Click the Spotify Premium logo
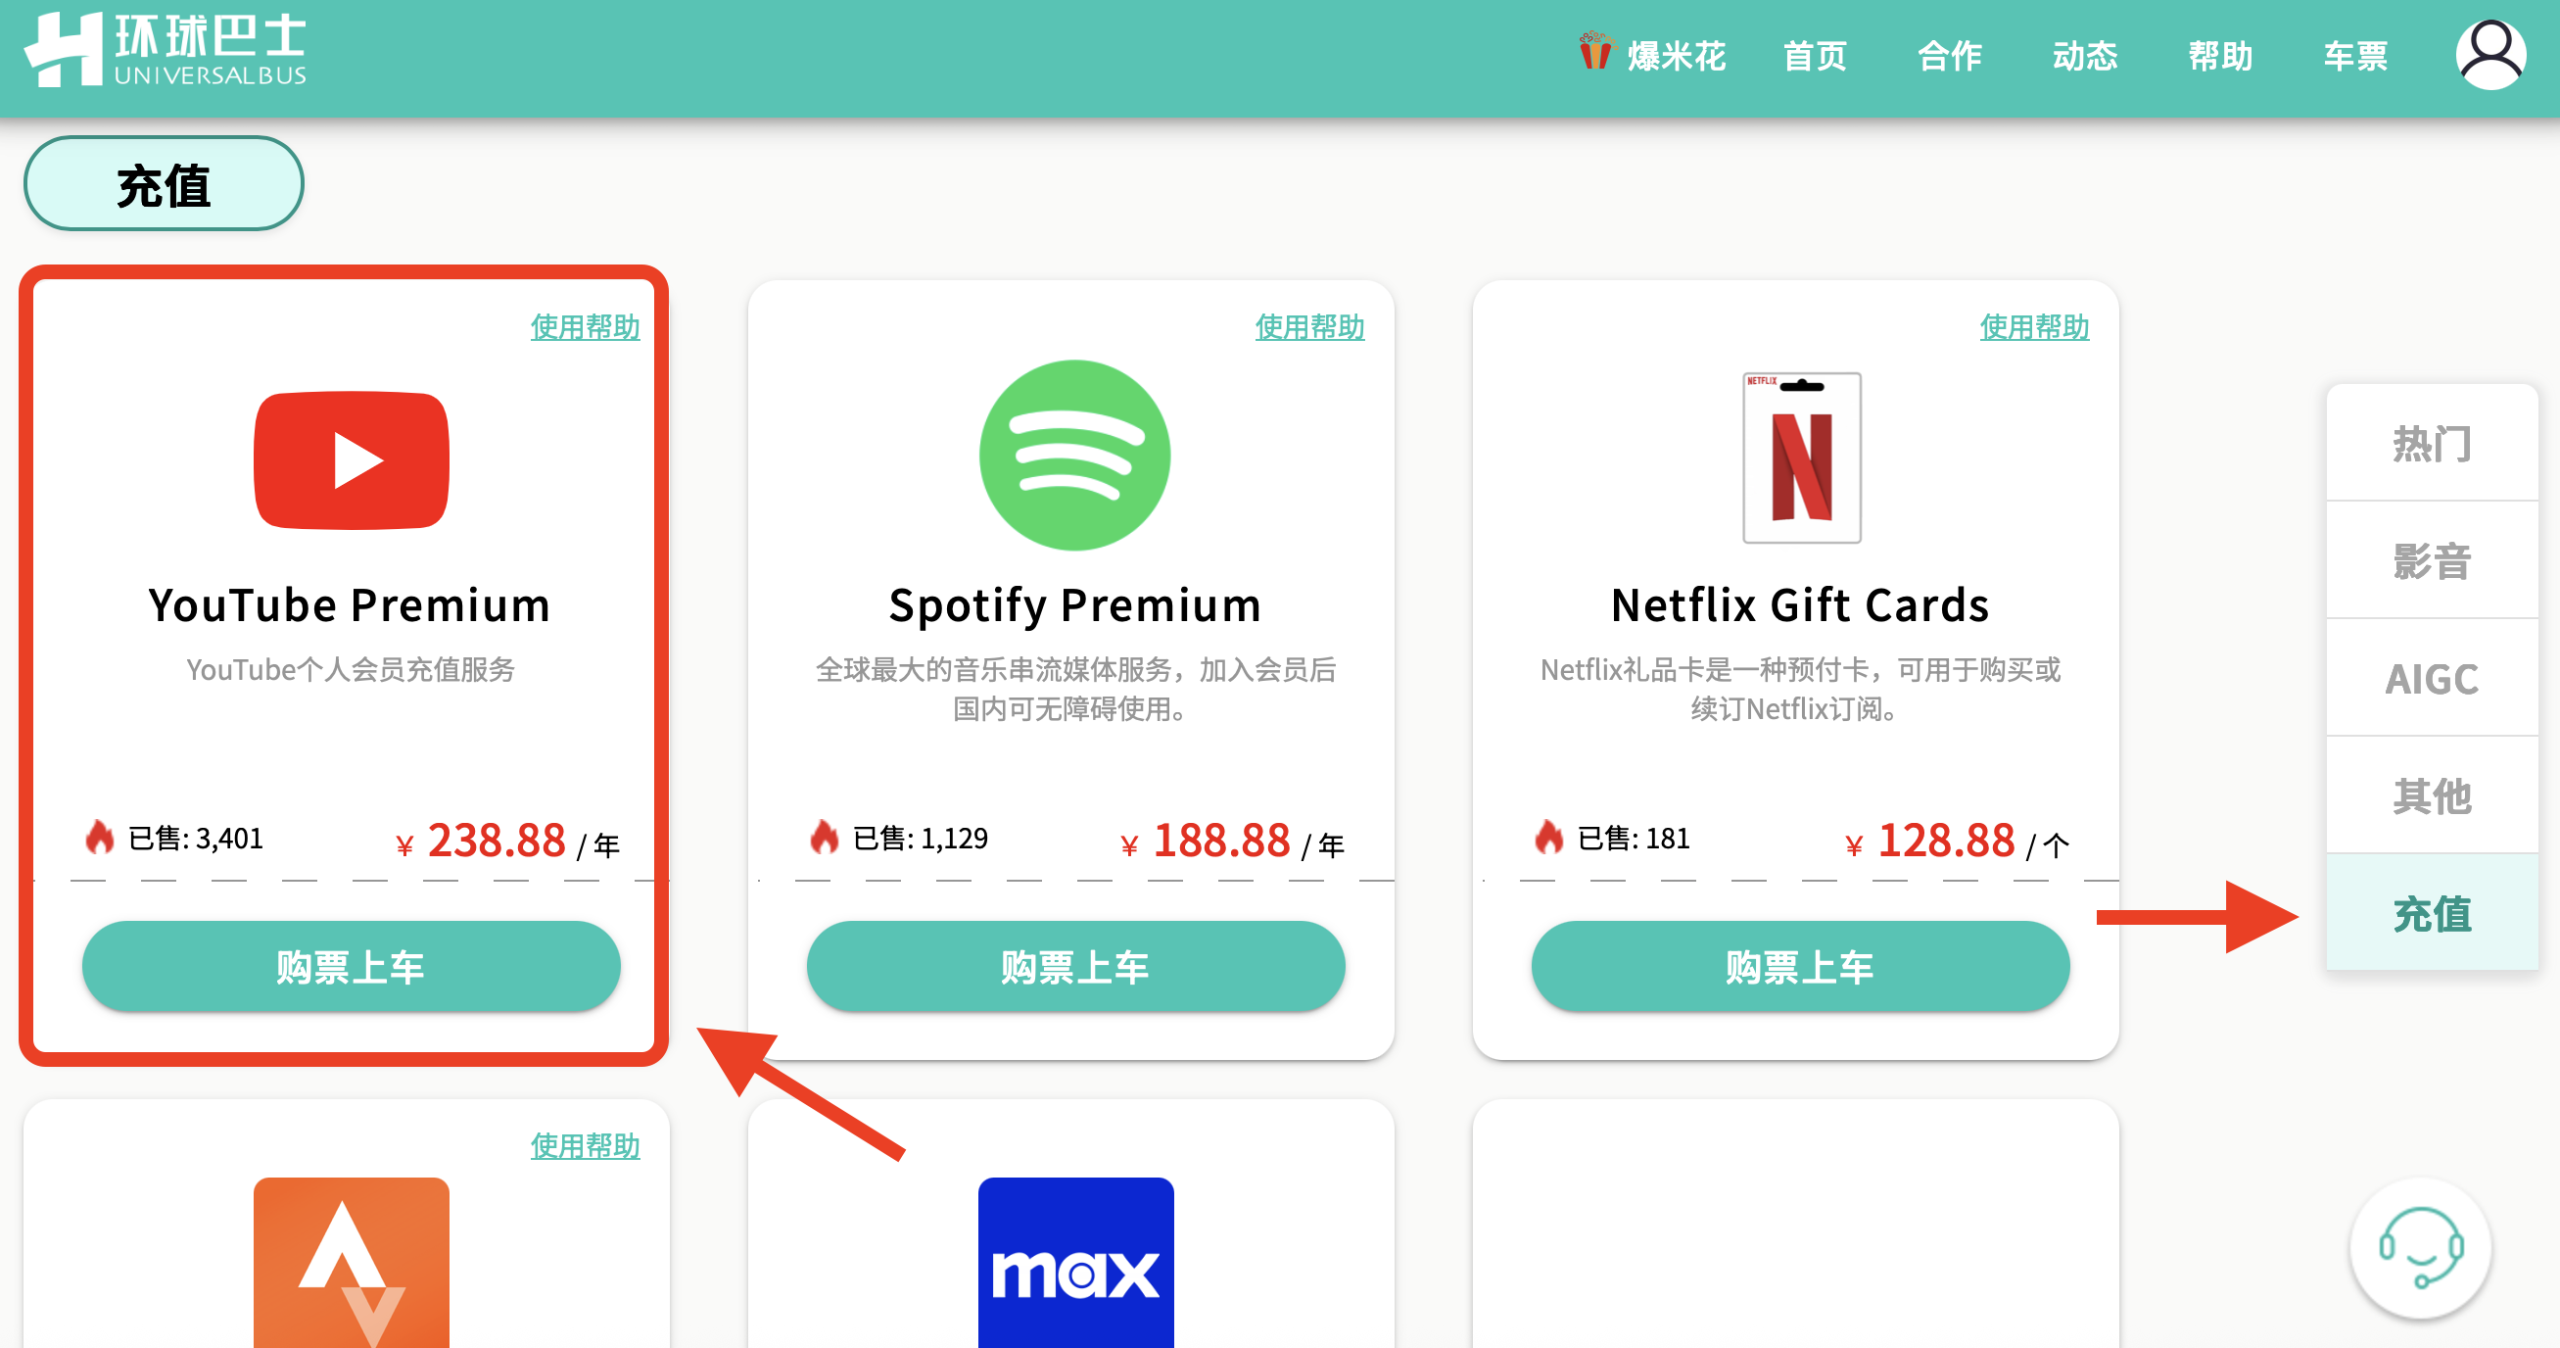This screenshot has height=1348, width=2560. tap(1074, 455)
